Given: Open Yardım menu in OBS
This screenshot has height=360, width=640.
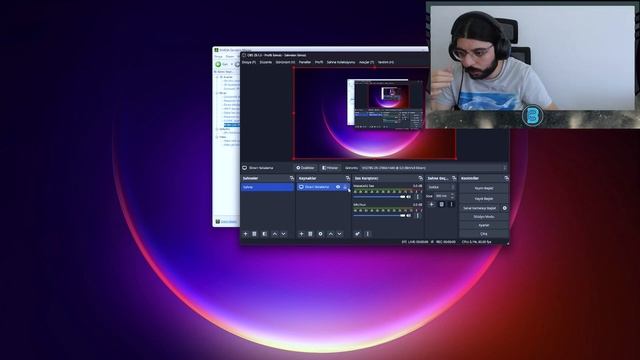Looking at the screenshot, I should point(385,62).
